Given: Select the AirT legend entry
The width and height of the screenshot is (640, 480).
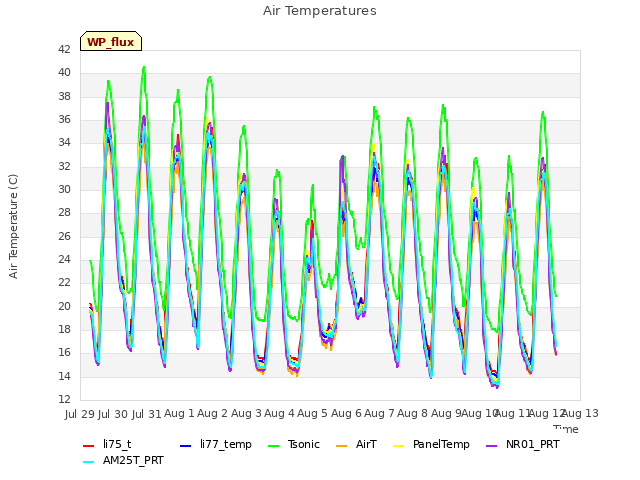Looking at the screenshot, I should pos(356,444).
